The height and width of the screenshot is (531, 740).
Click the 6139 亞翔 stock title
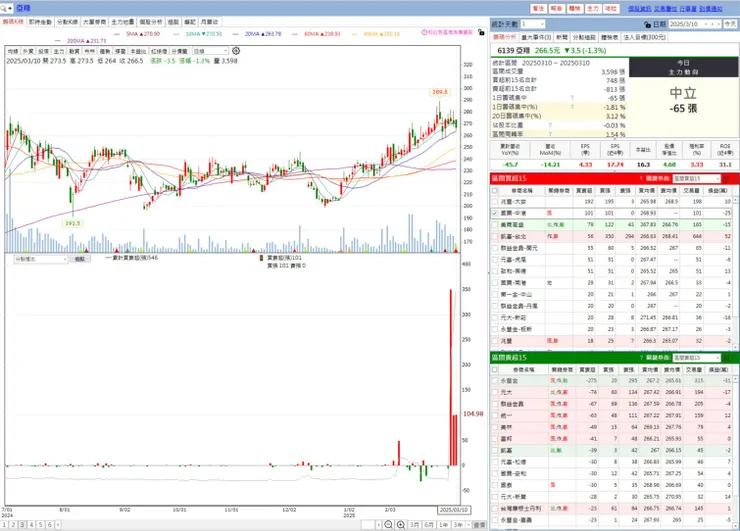(513, 51)
